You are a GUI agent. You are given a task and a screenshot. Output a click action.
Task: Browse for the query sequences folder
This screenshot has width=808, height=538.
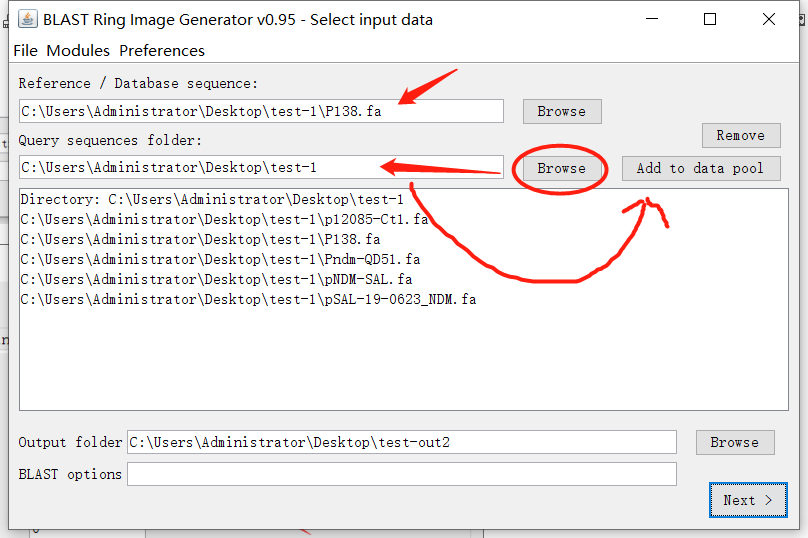561,168
